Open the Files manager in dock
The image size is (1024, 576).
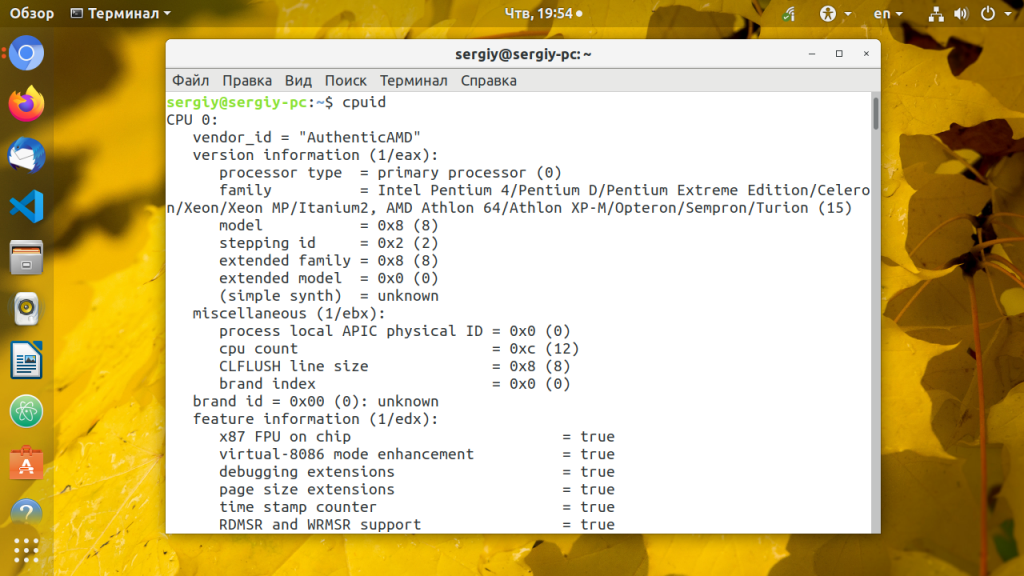pyautogui.click(x=27, y=258)
